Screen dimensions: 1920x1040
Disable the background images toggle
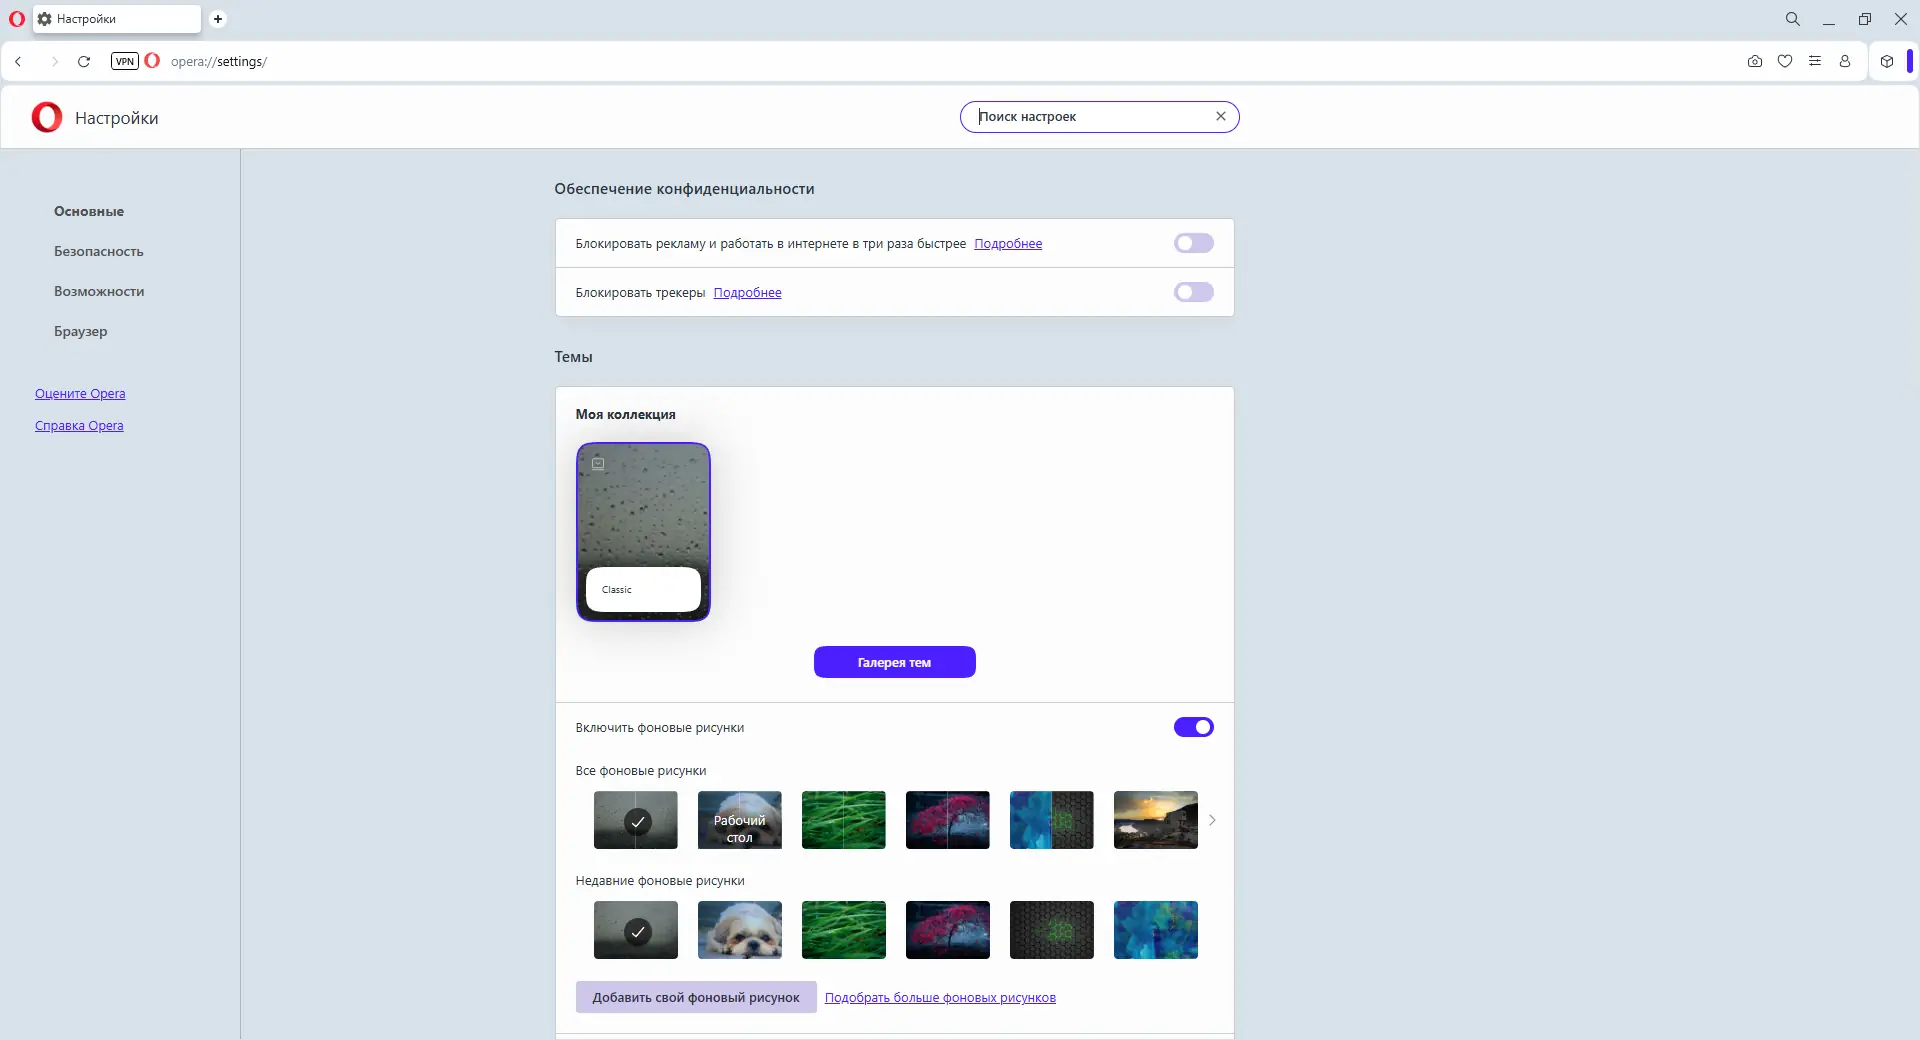point(1193,727)
